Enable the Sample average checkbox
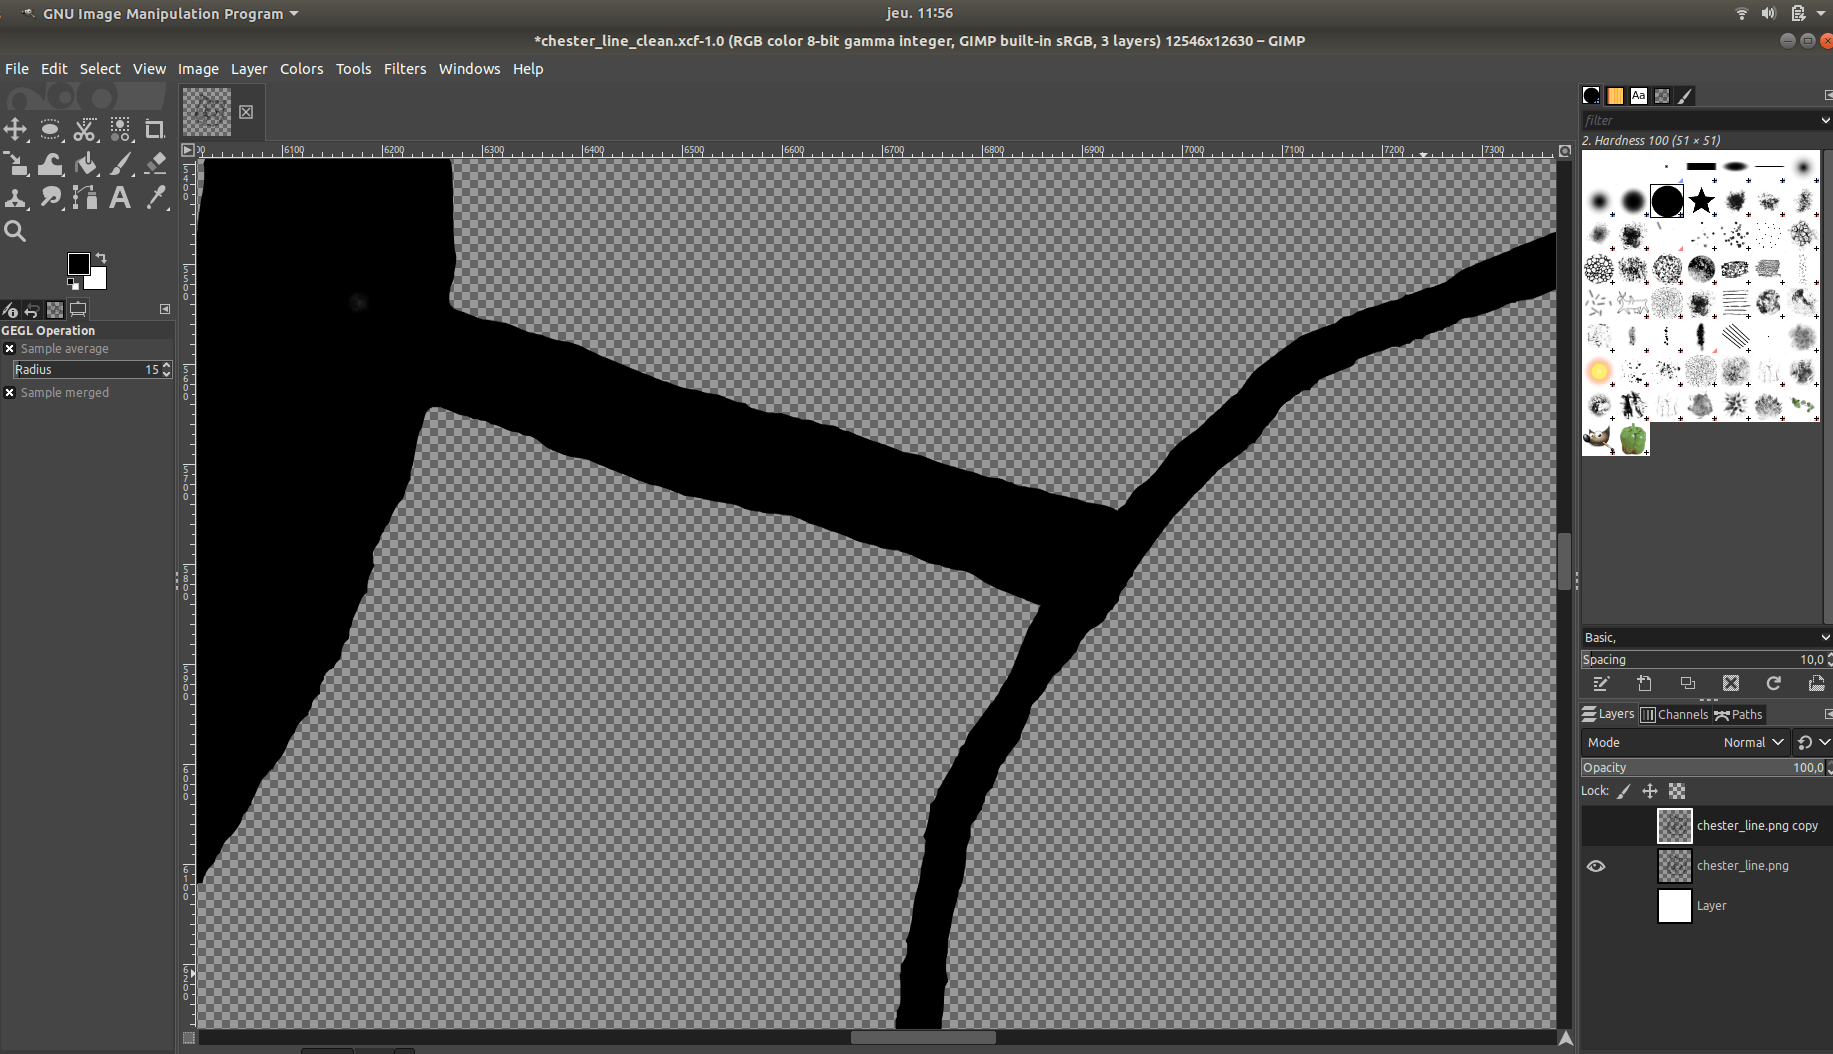The height and width of the screenshot is (1054, 1833). coord(10,348)
